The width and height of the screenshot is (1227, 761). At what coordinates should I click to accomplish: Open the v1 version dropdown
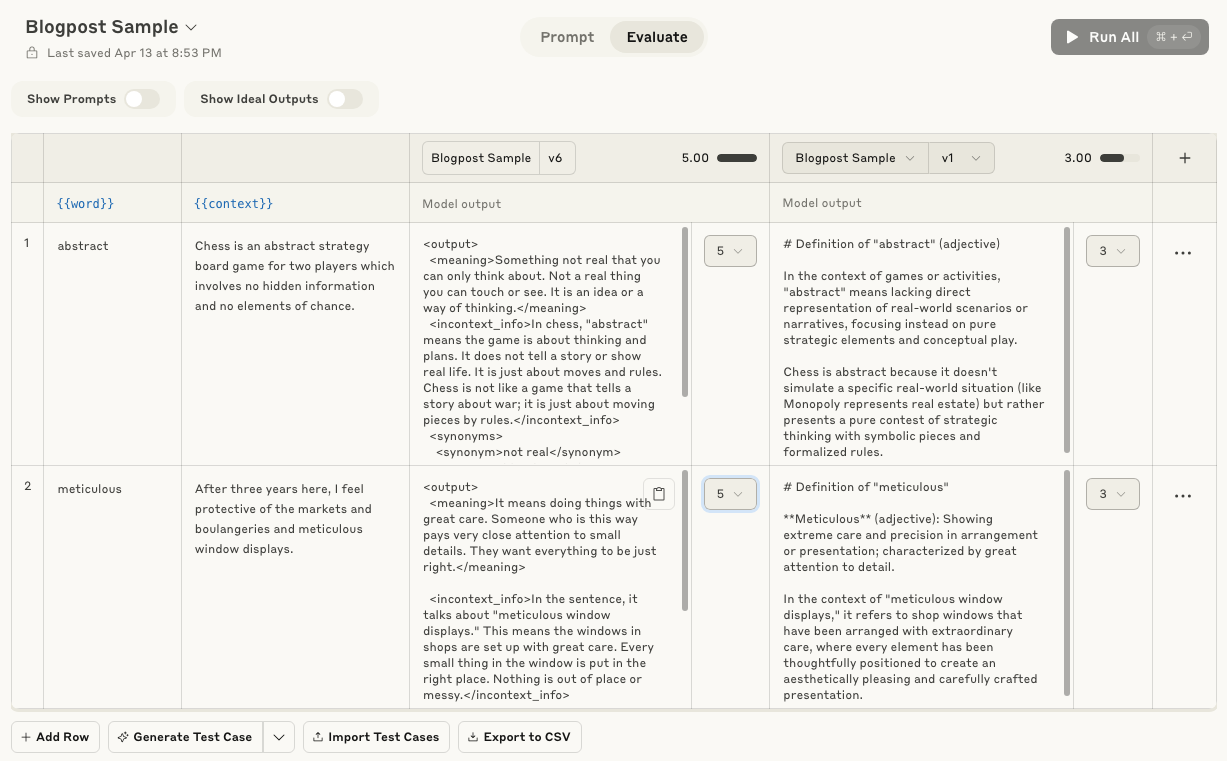[x=961, y=158]
